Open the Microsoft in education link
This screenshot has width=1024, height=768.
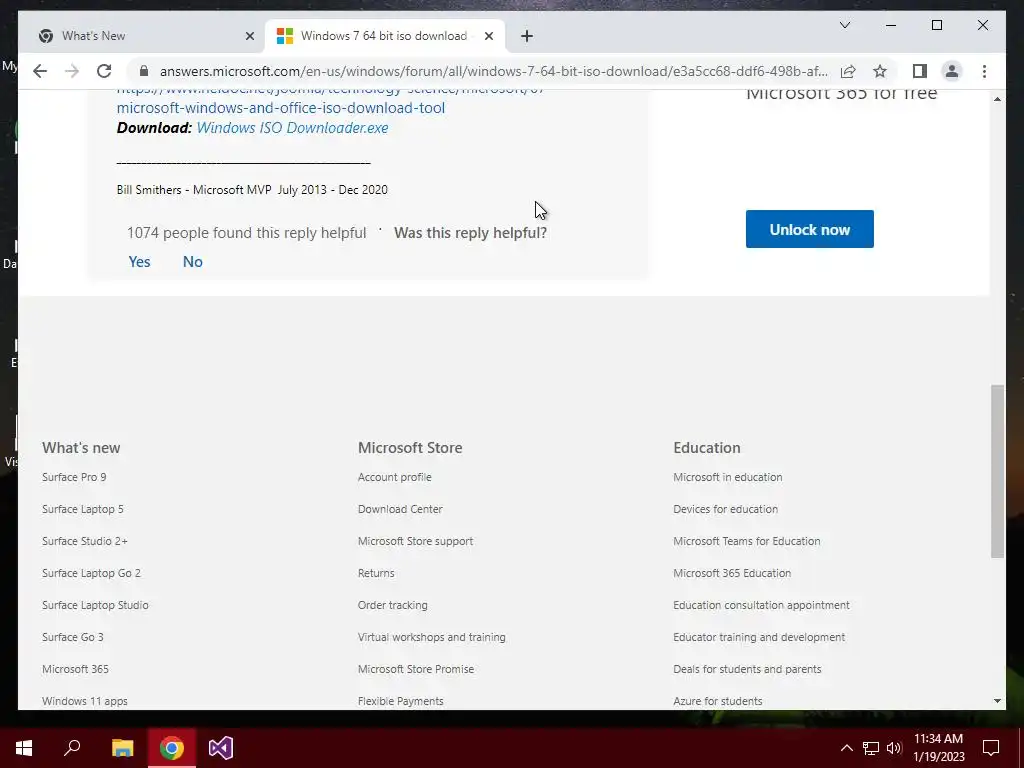tap(728, 477)
